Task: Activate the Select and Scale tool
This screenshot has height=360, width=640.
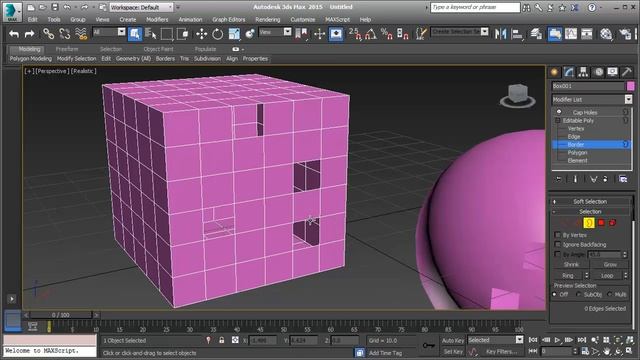Action: pos(234,34)
